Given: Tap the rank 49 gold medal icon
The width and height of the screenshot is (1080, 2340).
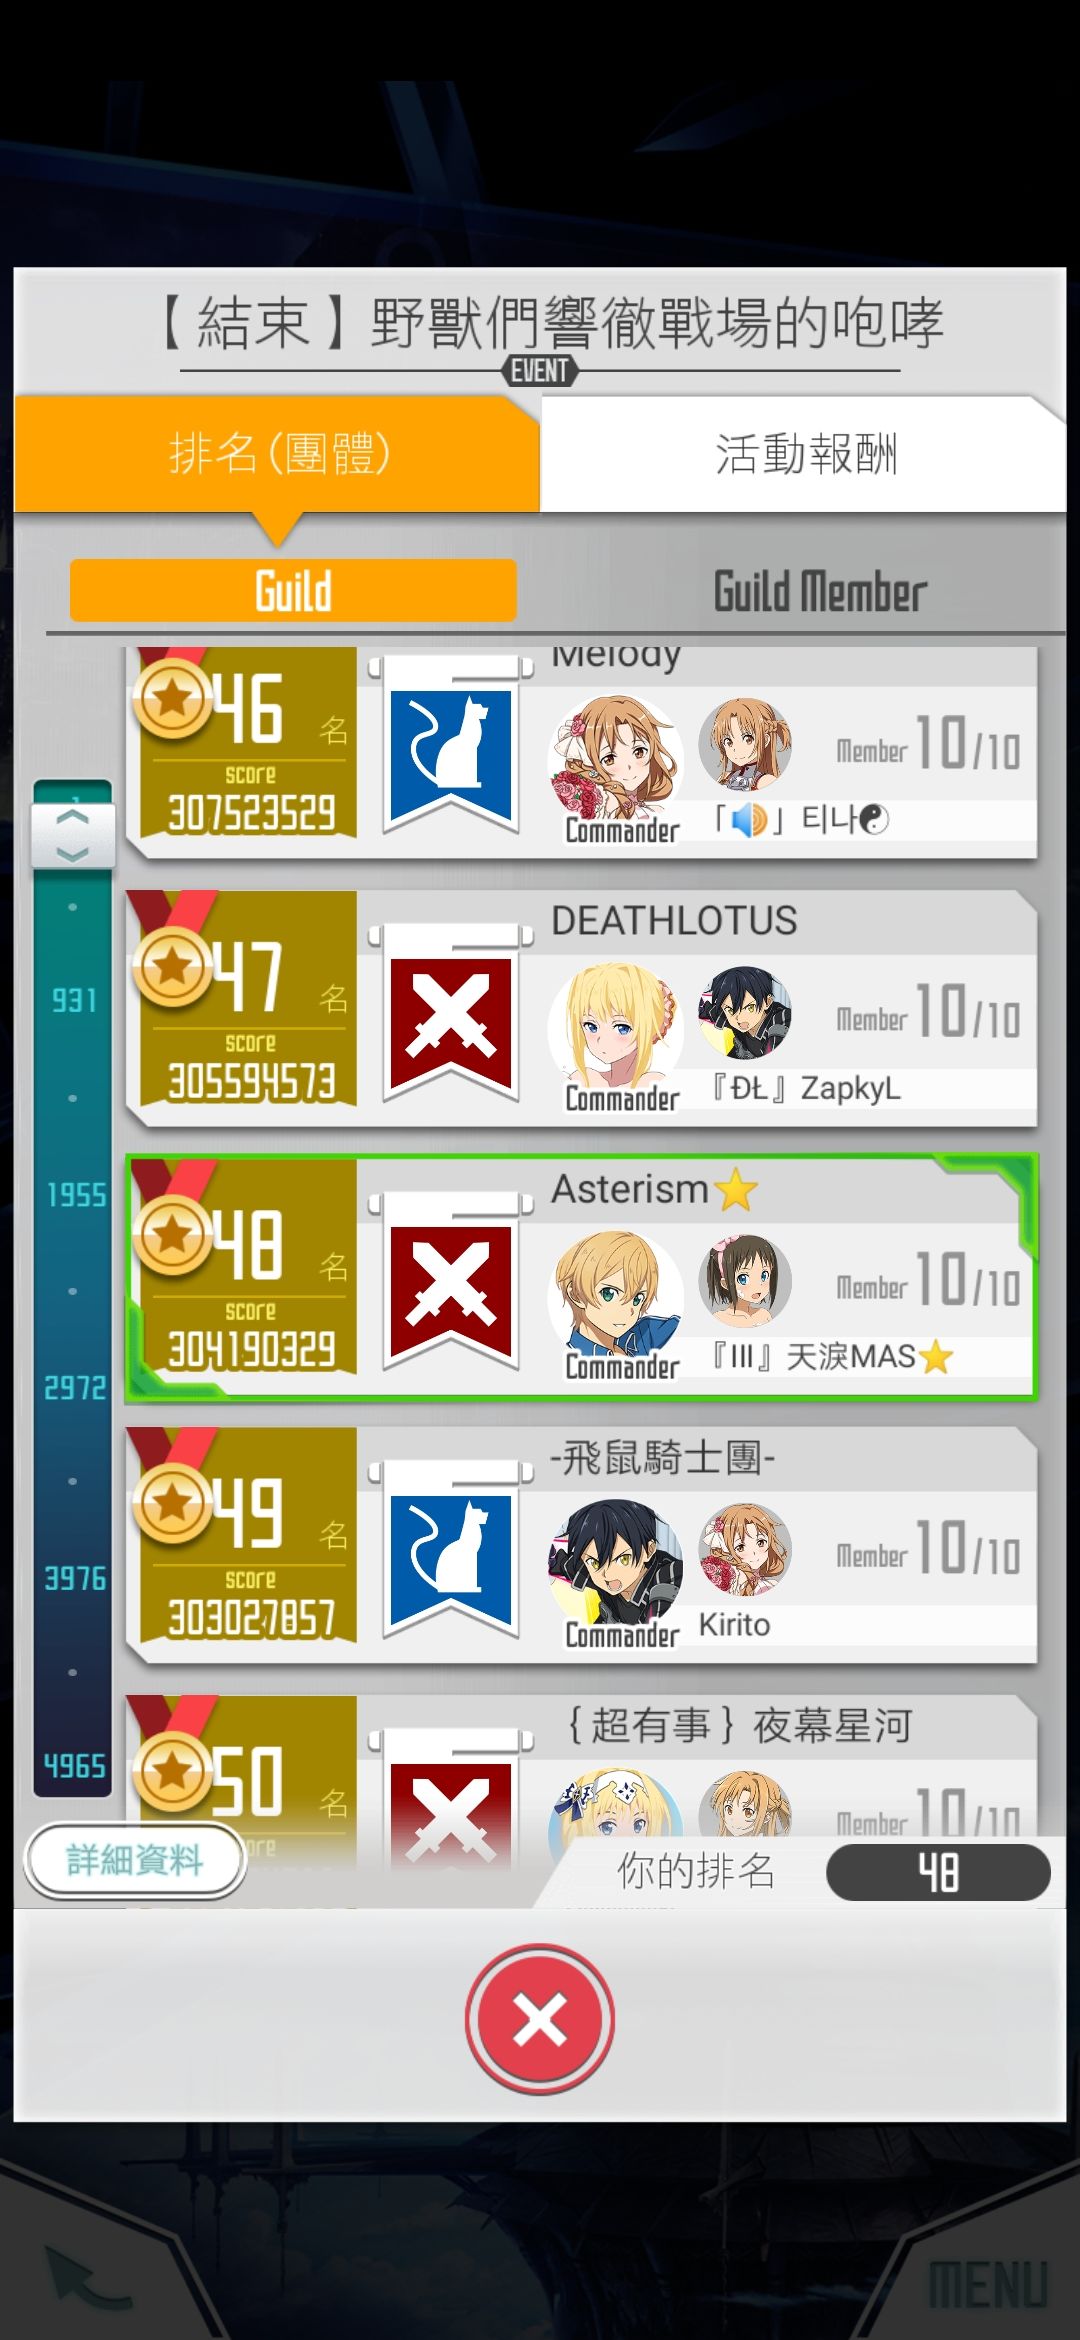Looking at the screenshot, I should (x=173, y=1502).
